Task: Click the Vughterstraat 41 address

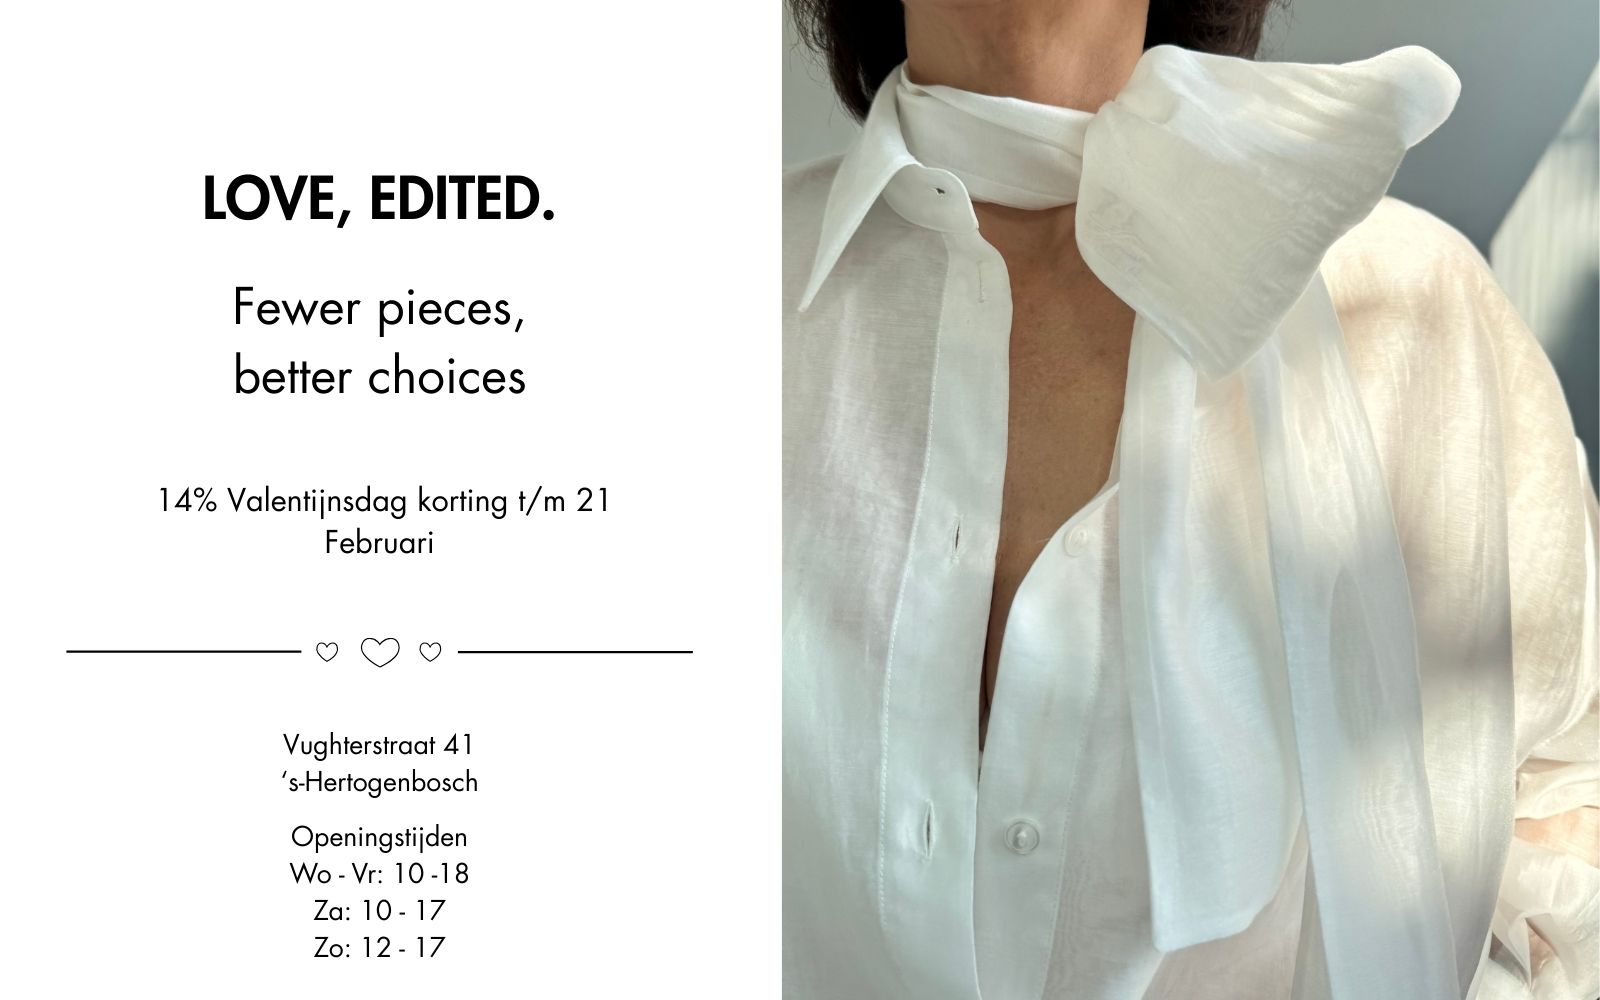Action: point(379,744)
